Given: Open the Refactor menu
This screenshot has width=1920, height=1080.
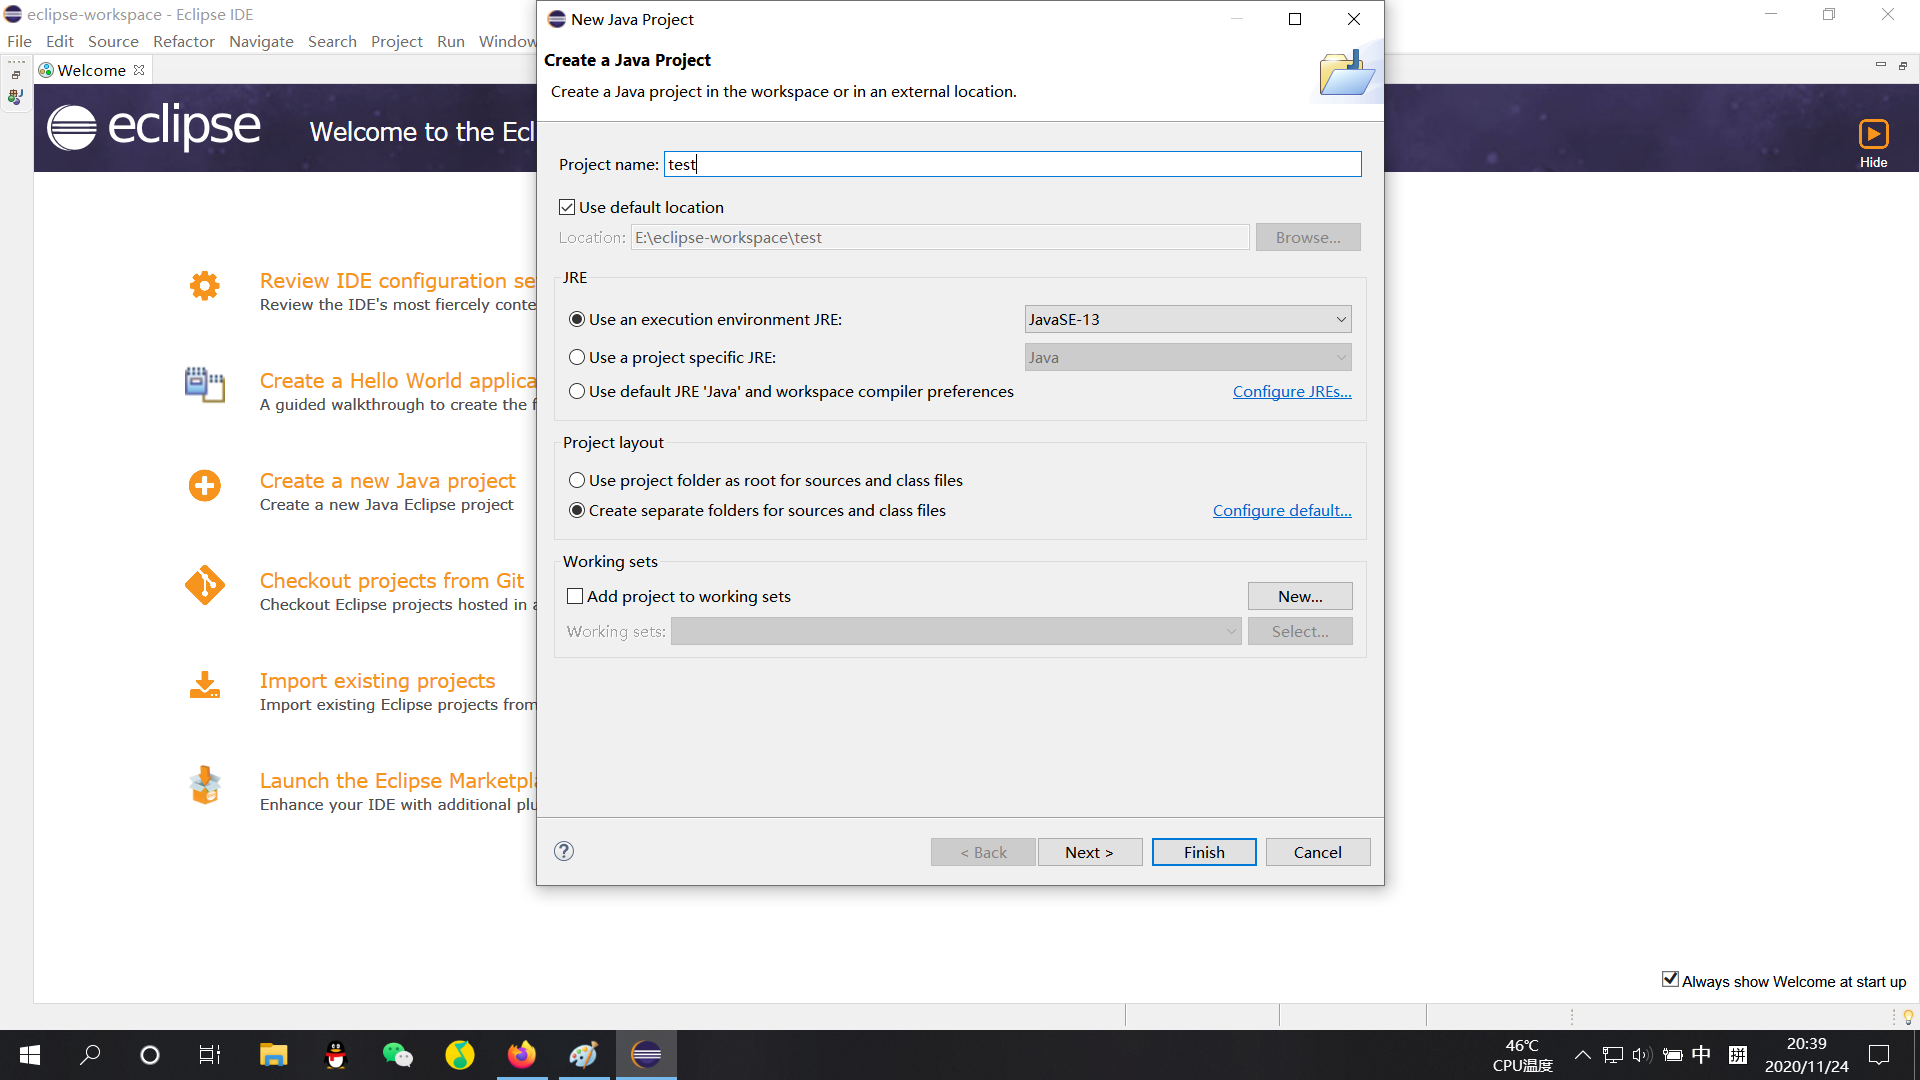Looking at the screenshot, I should tap(183, 41).
